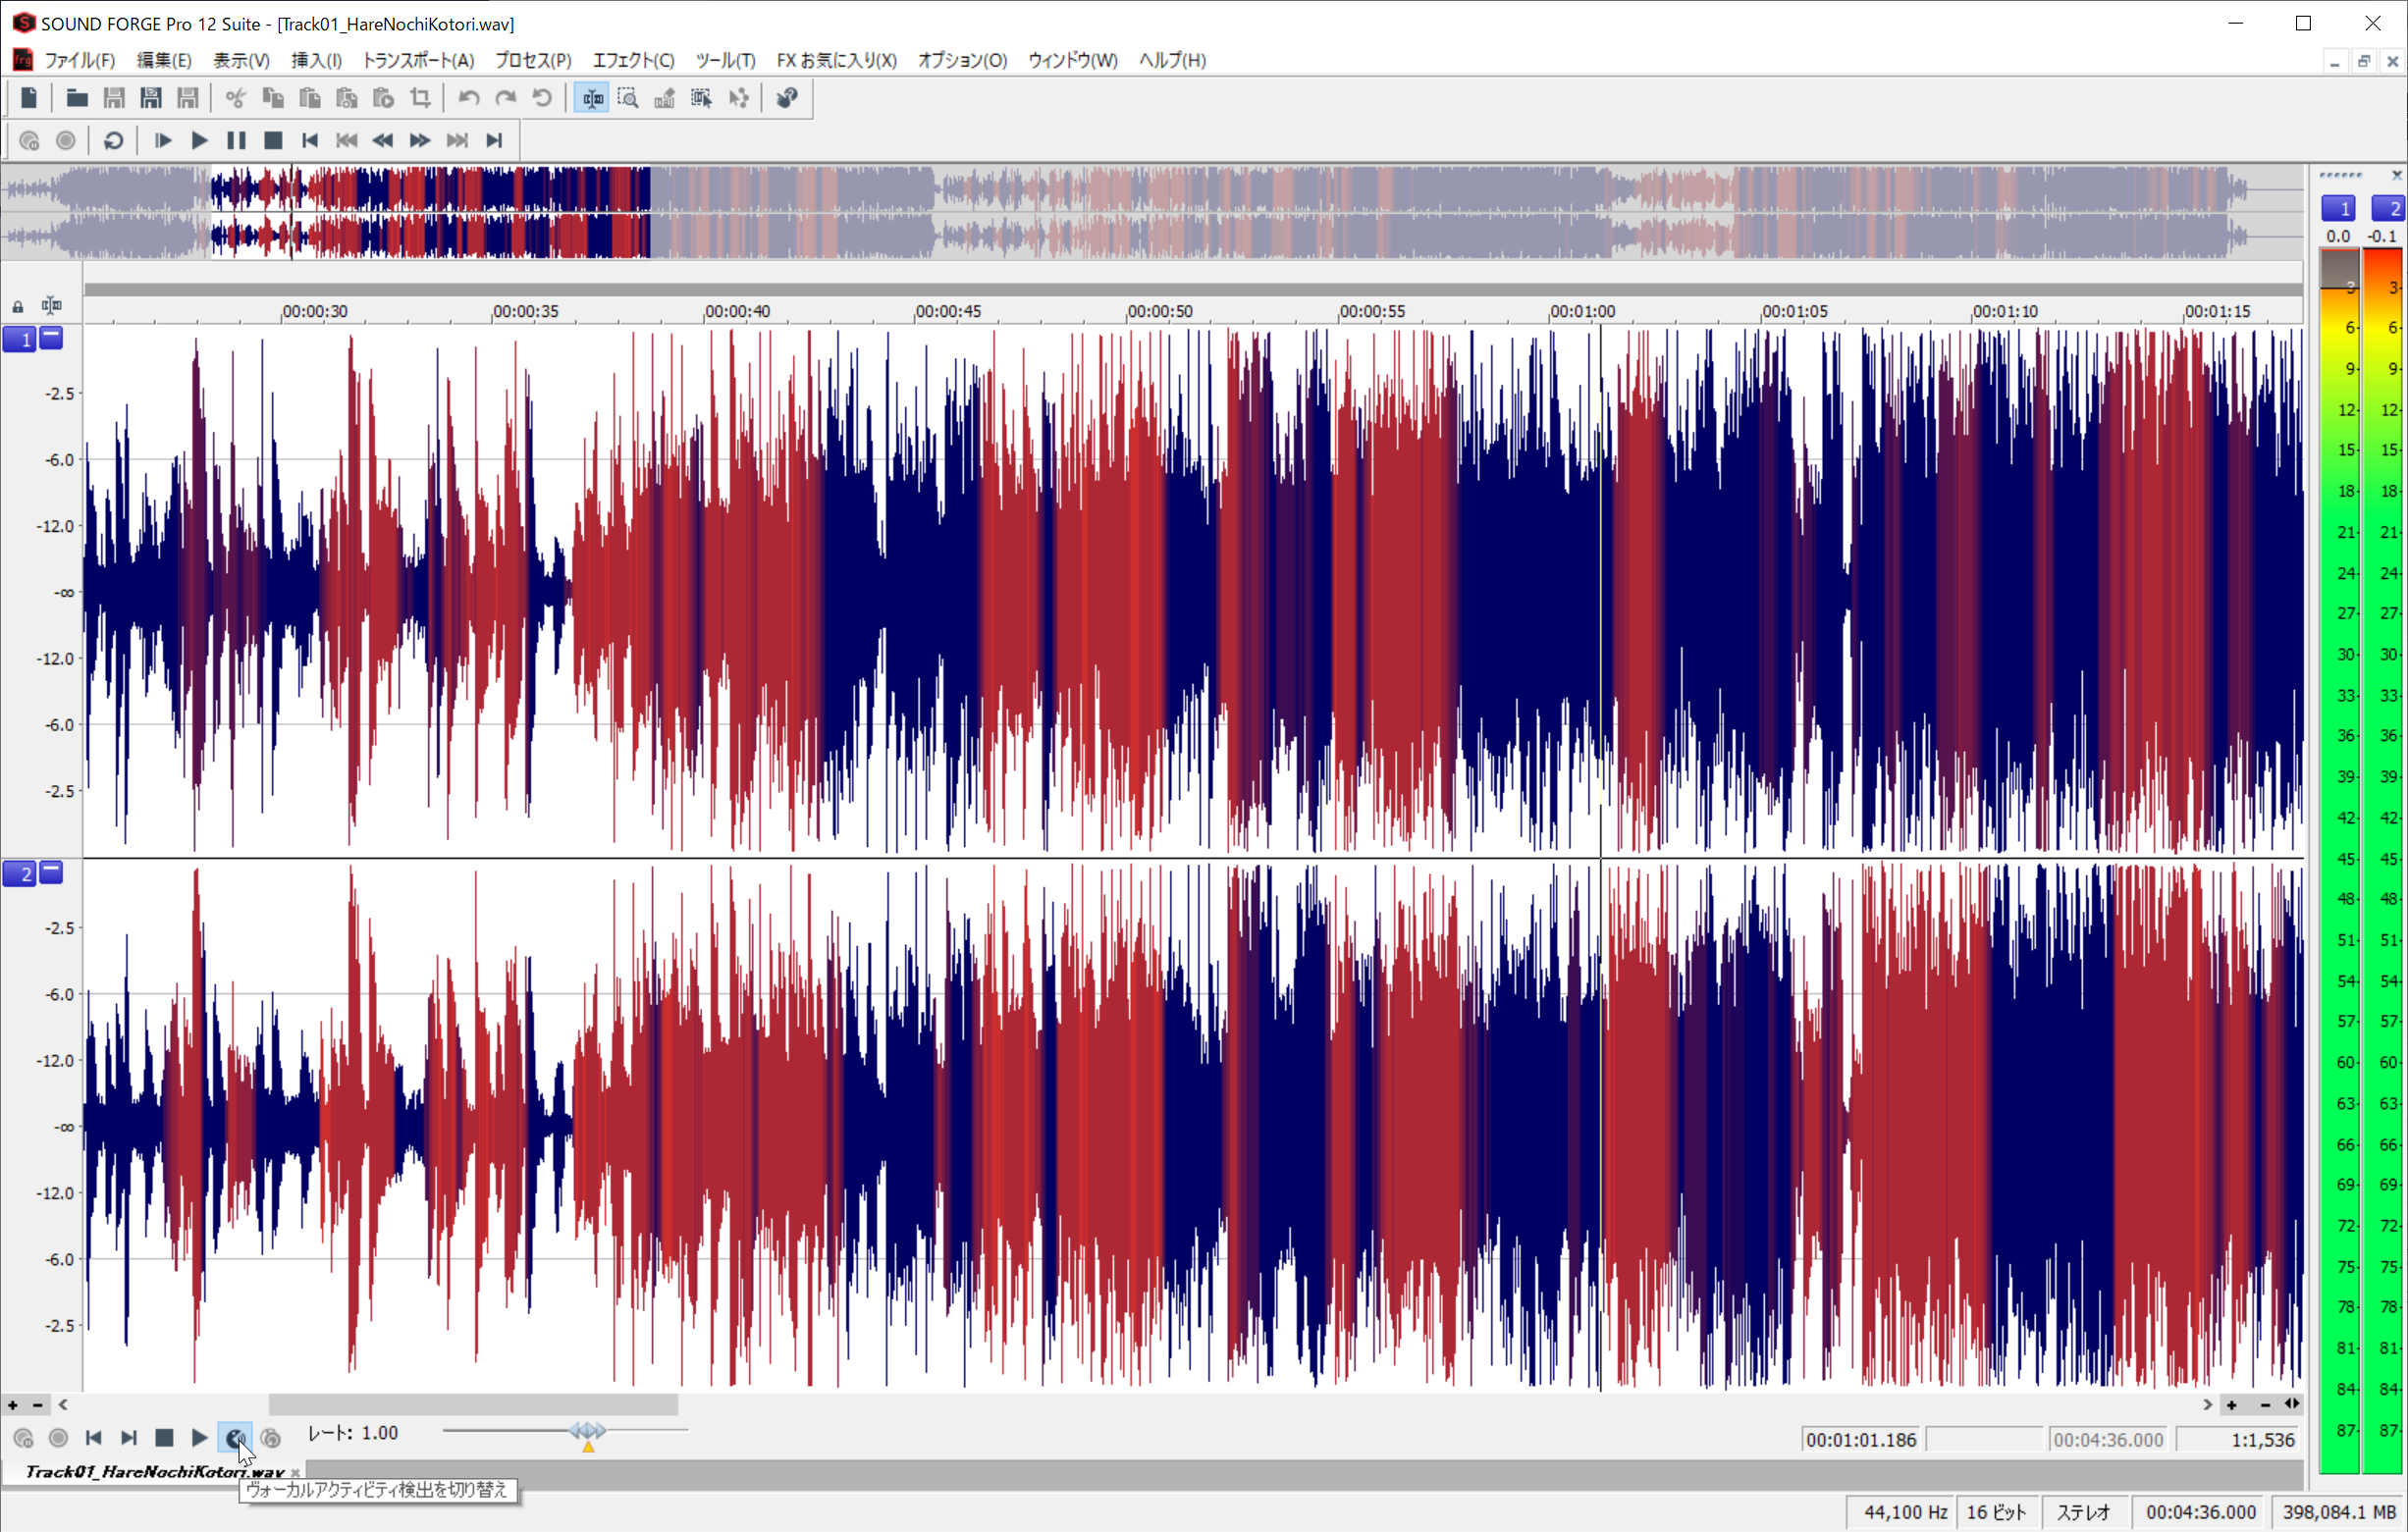Click the Crop/Trim tool icon
Image resolution: width=2408 pixels, height=1532 pixels.
(x=420, y=98)
